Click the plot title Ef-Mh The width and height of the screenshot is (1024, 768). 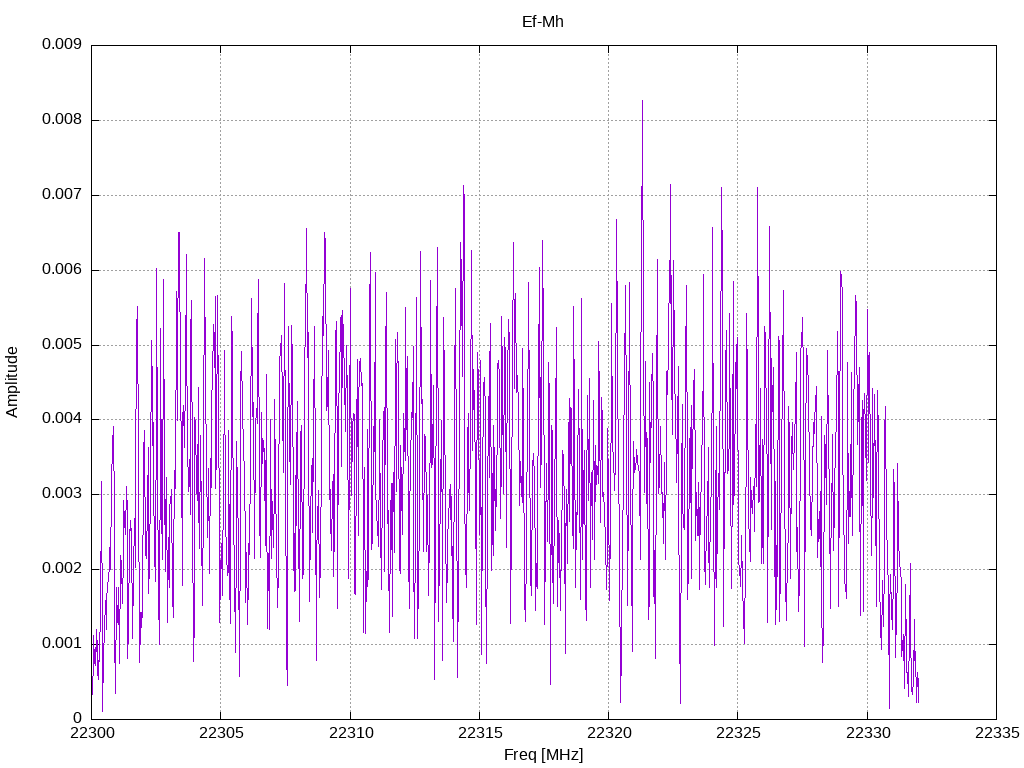(x=543, y=22)
